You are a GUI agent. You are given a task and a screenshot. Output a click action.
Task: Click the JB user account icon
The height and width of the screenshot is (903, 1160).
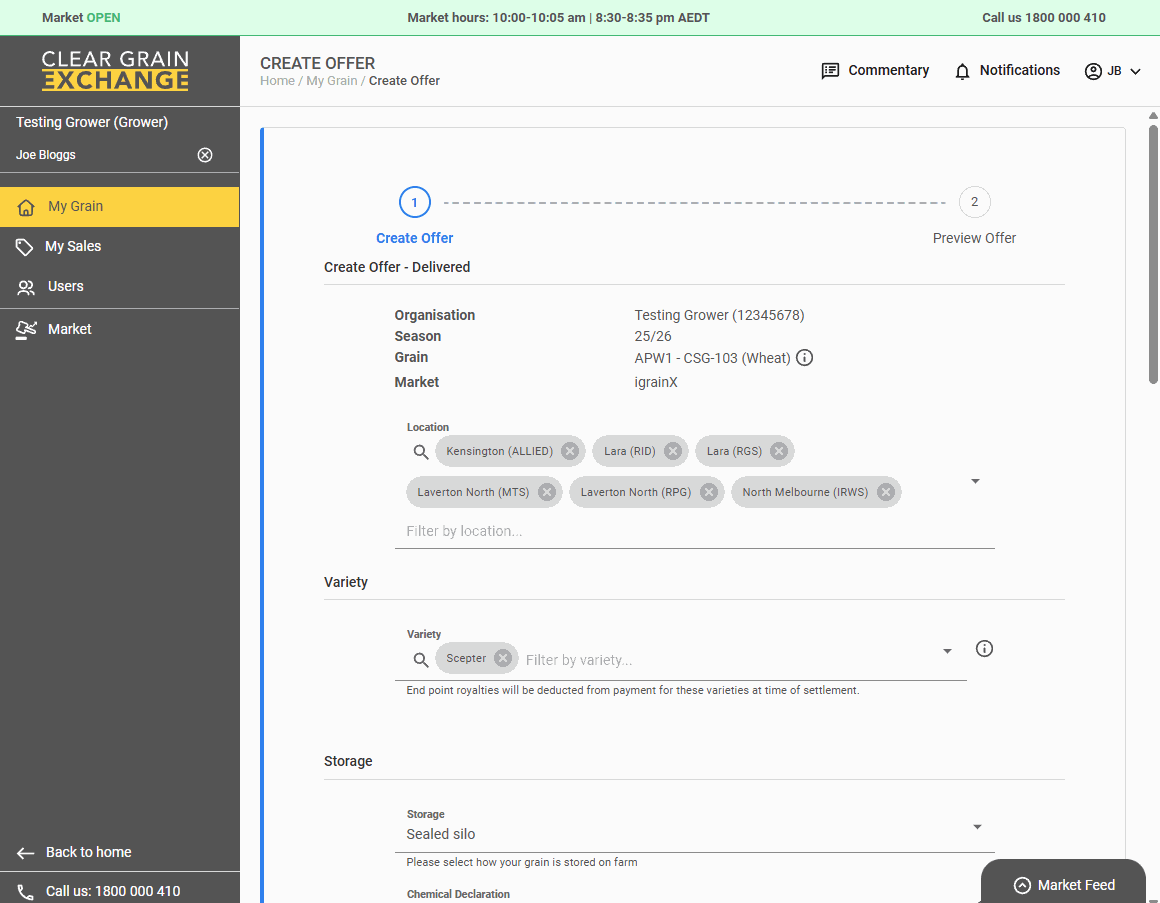pyautogui.click(x=1093, y=71)
